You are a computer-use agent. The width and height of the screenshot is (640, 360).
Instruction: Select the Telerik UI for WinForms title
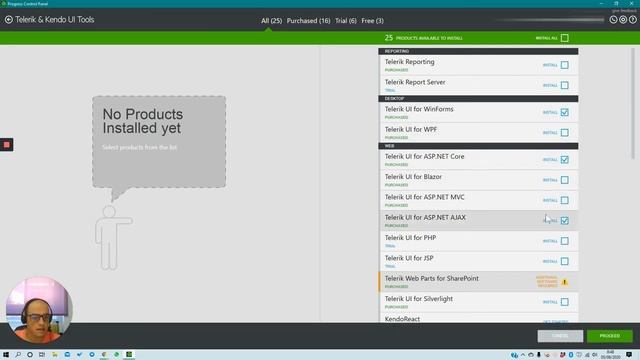[x=419, y=109]
